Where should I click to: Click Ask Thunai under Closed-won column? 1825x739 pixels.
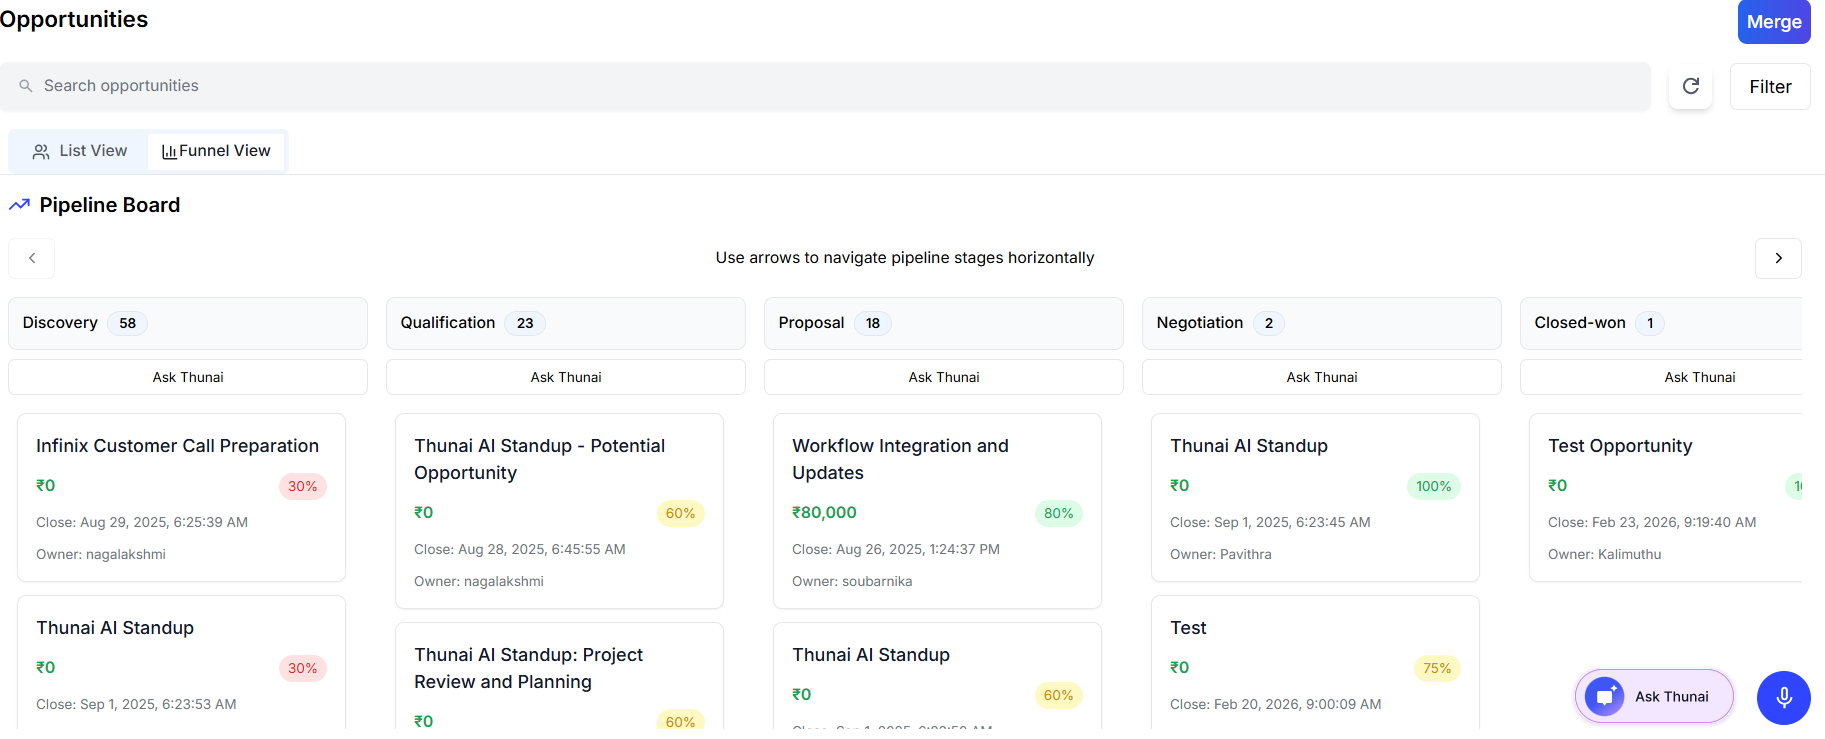pos(1661,377)
